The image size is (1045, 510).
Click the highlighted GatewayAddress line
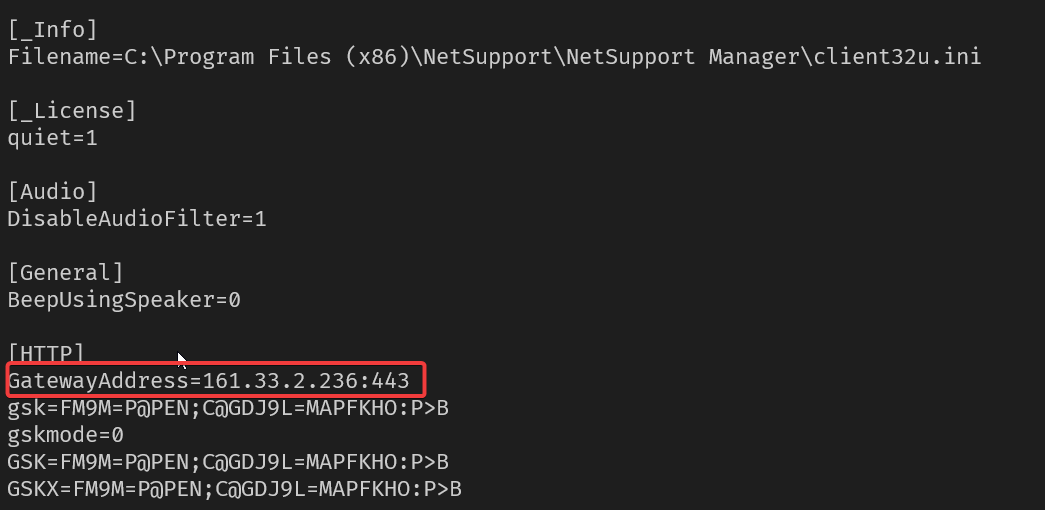coord(215,380)
